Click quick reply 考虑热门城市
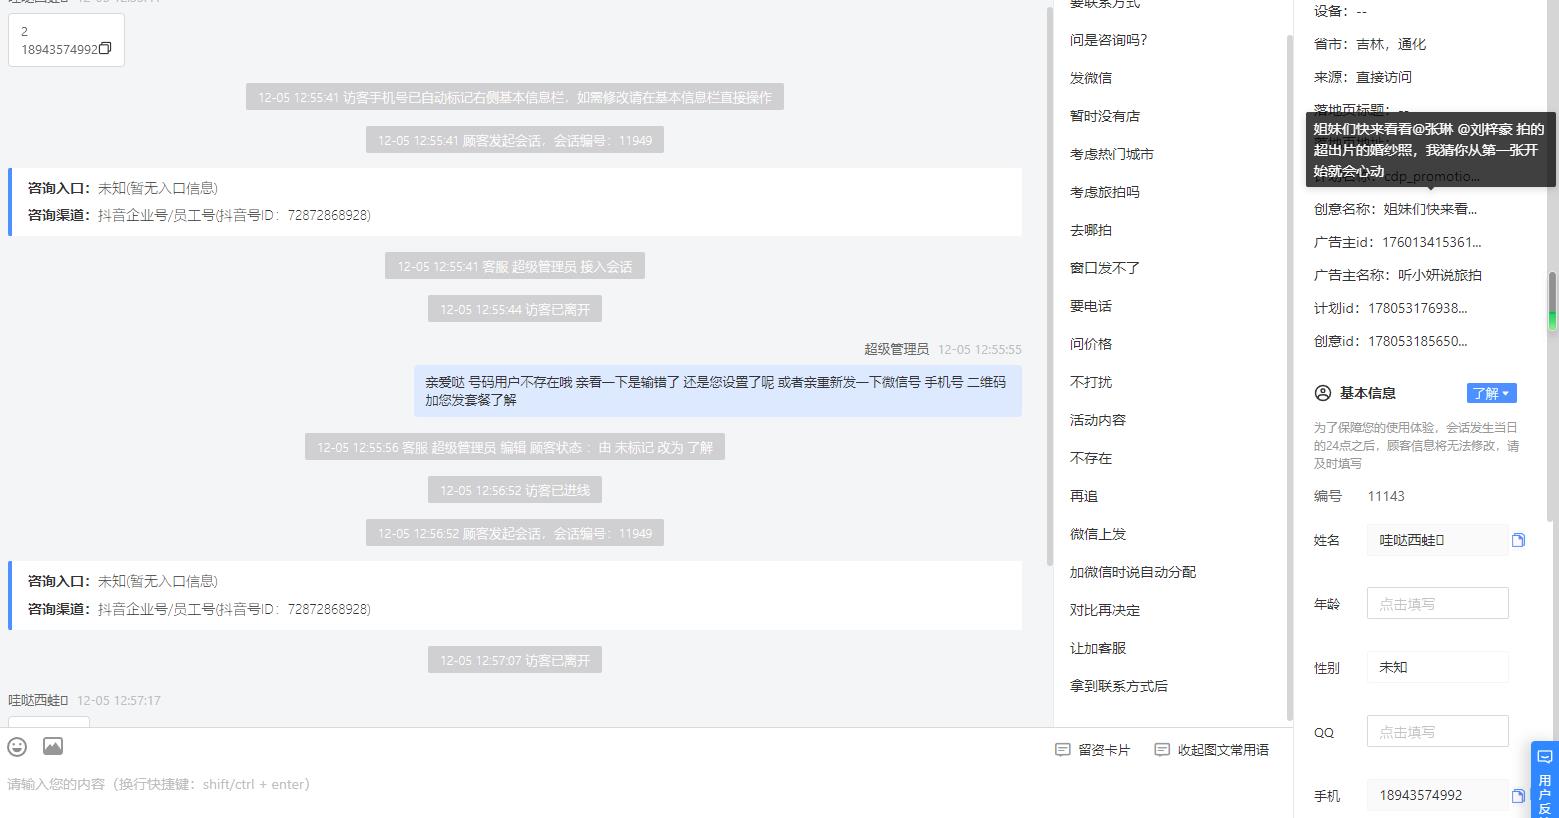1559x818 pixels. click(x=1112, y=154)
